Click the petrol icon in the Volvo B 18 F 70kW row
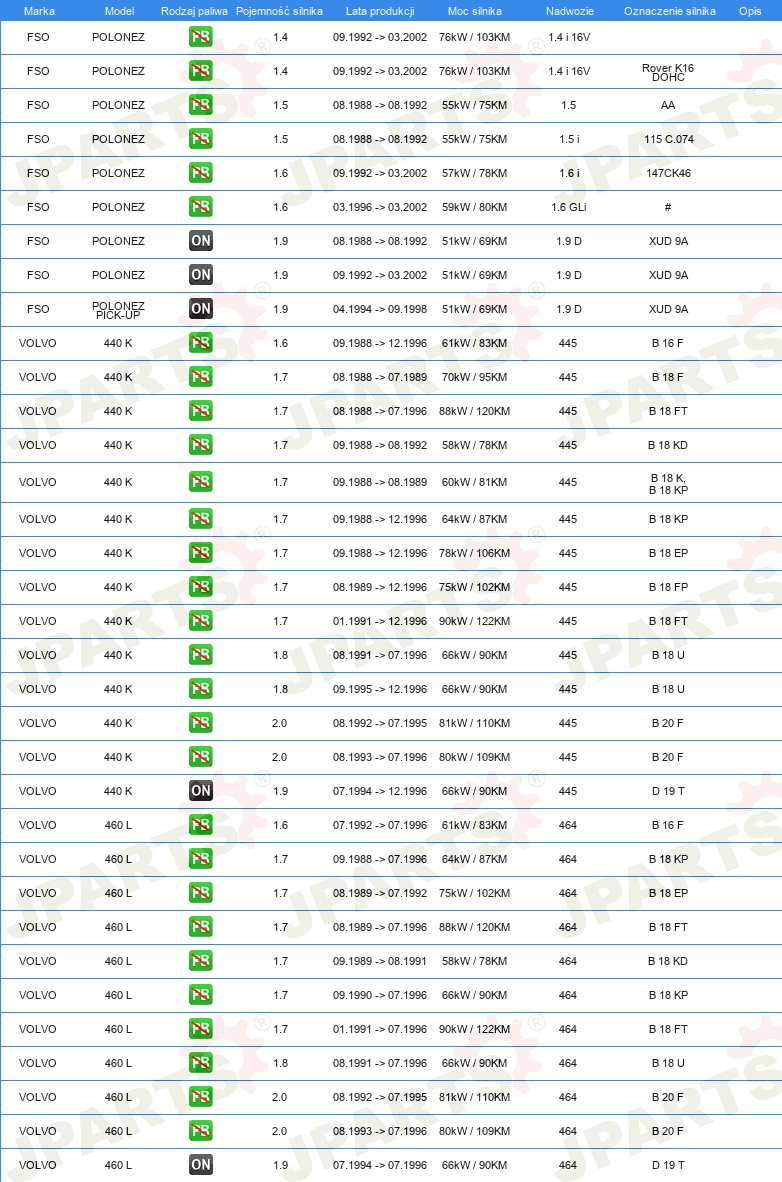 tap(201, 376)
